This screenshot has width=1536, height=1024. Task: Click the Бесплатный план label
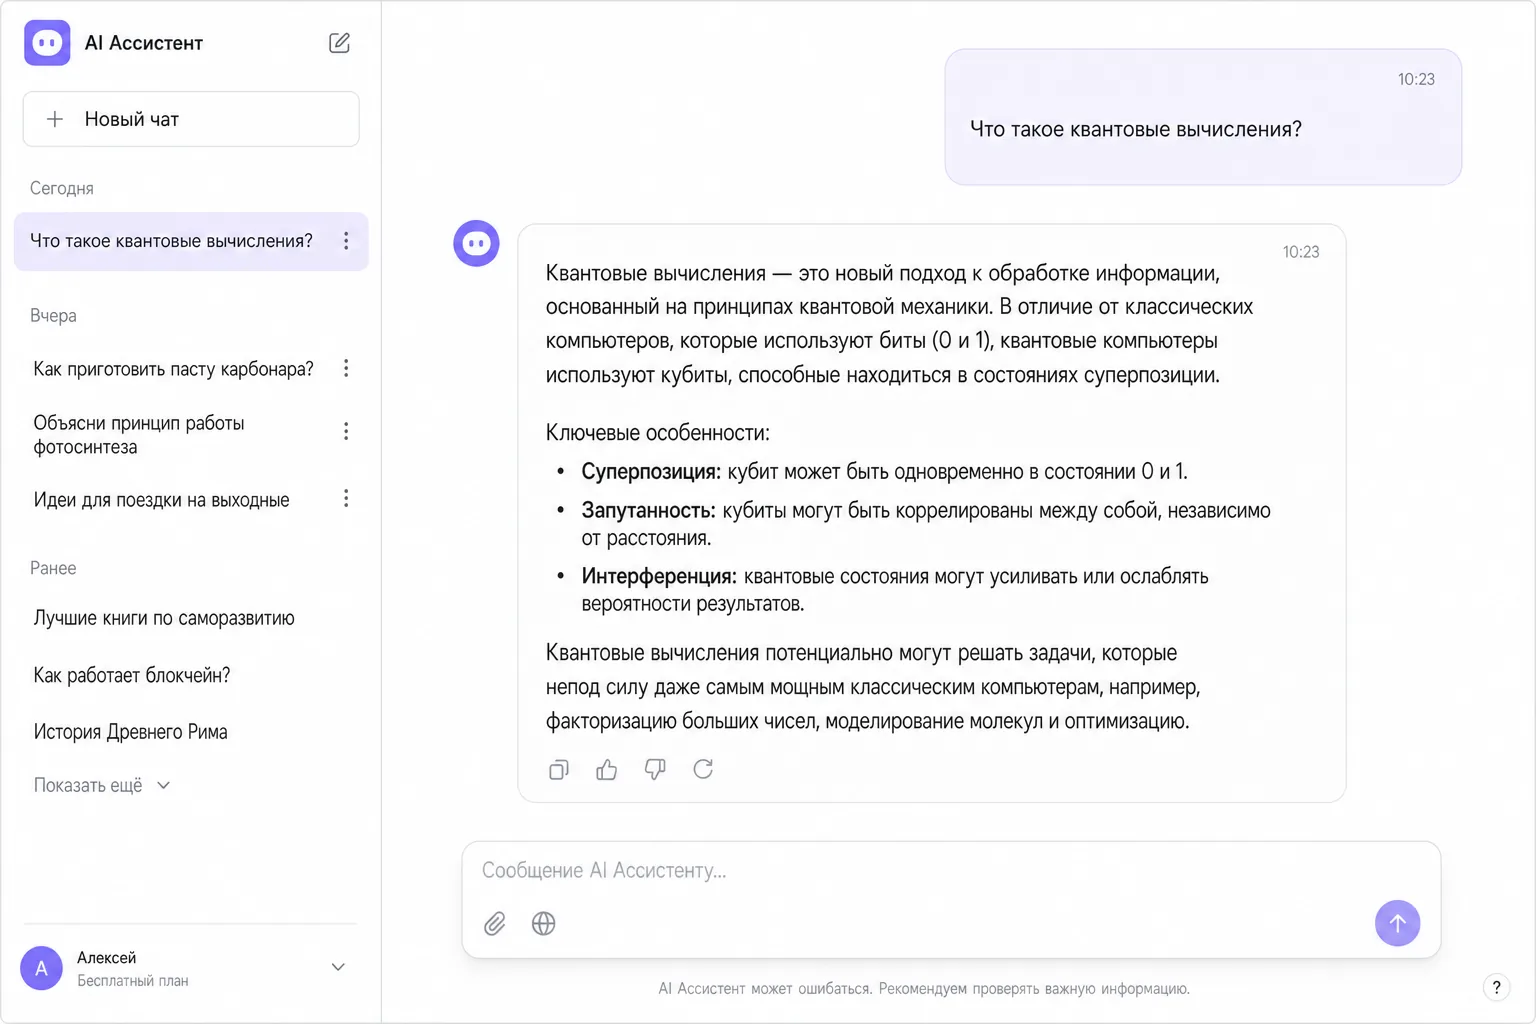point(133,981)
